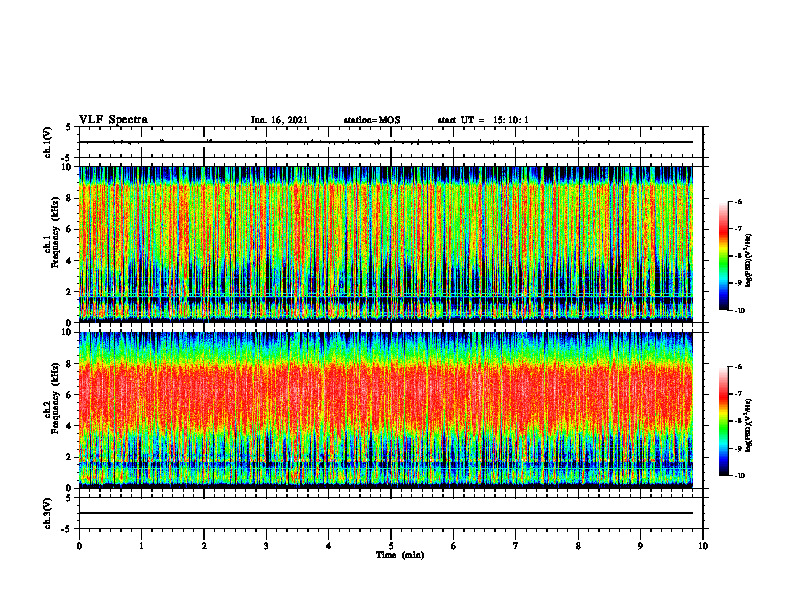792x612 pixels.
Task: Click the ch.1 voltage waveform trace
Action: [x=386, y=142]
